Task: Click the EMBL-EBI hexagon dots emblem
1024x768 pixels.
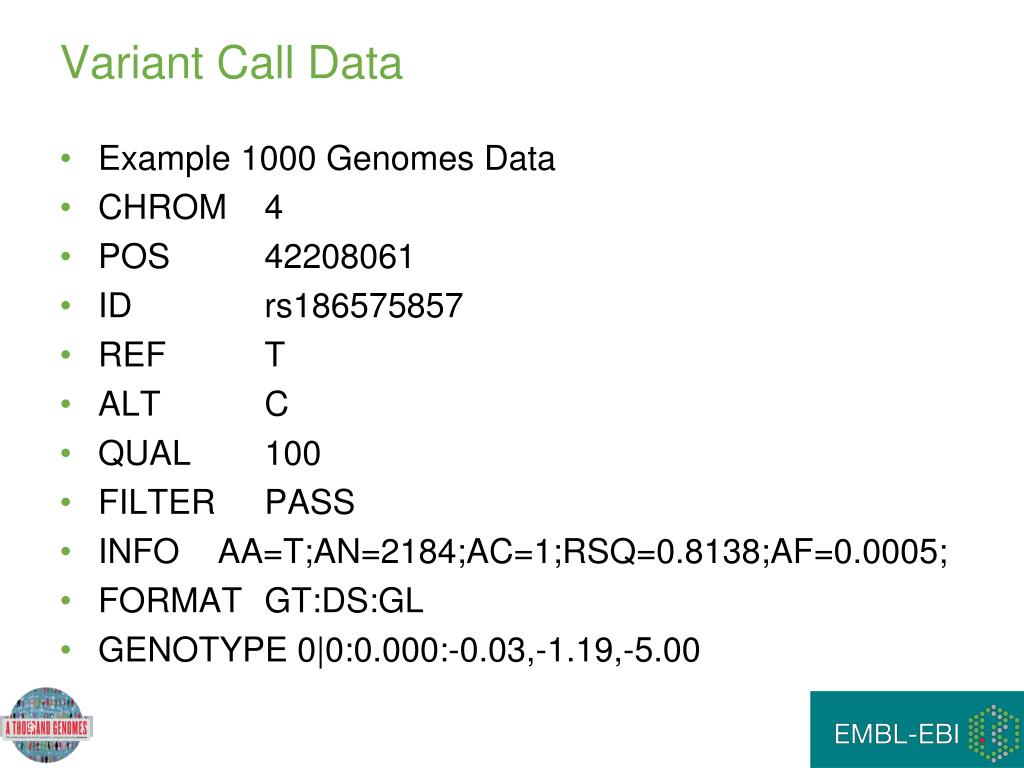Action: (993, 733)
